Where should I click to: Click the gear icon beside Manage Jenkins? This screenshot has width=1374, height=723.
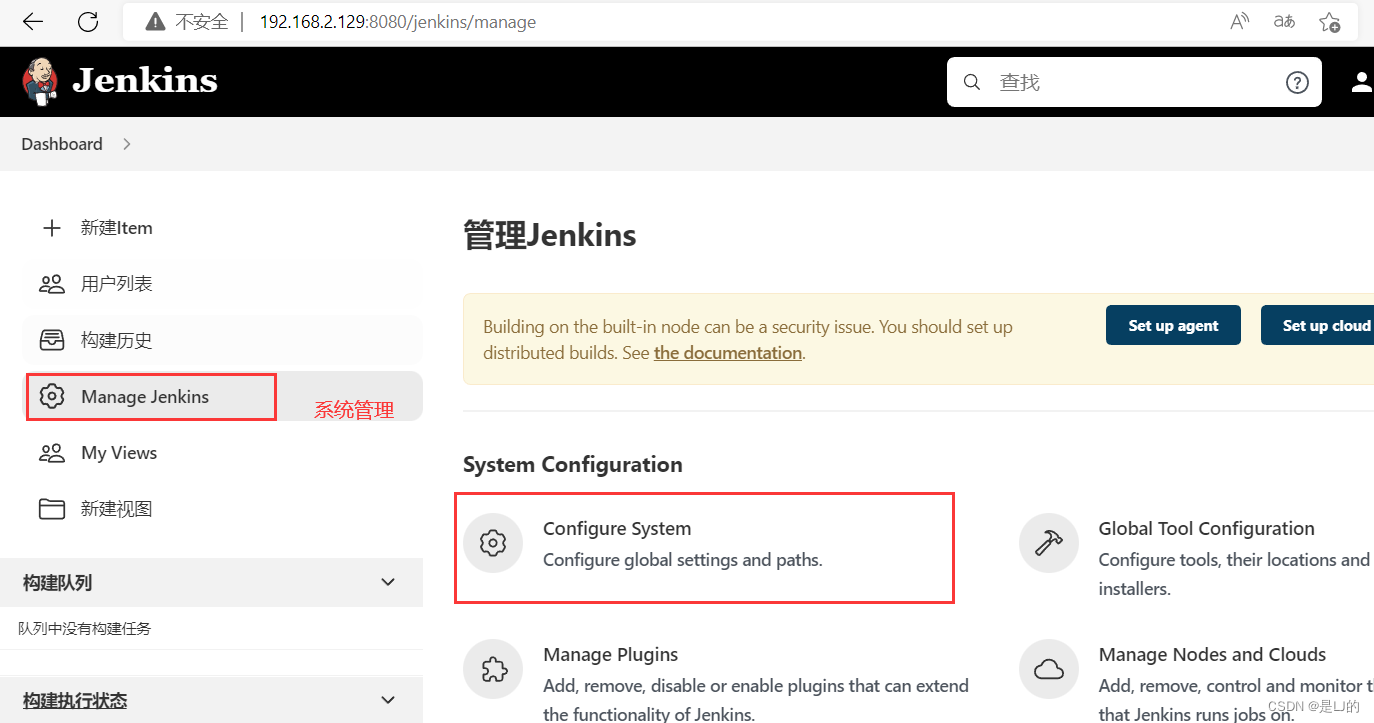pos(52,397)
